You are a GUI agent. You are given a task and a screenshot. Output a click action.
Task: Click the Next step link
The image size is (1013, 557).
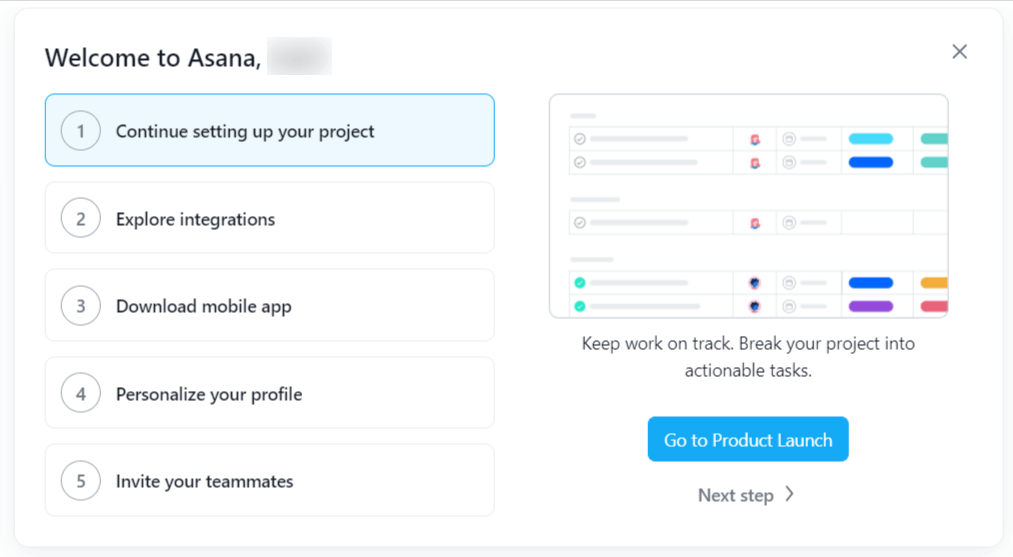coord(736,495)
